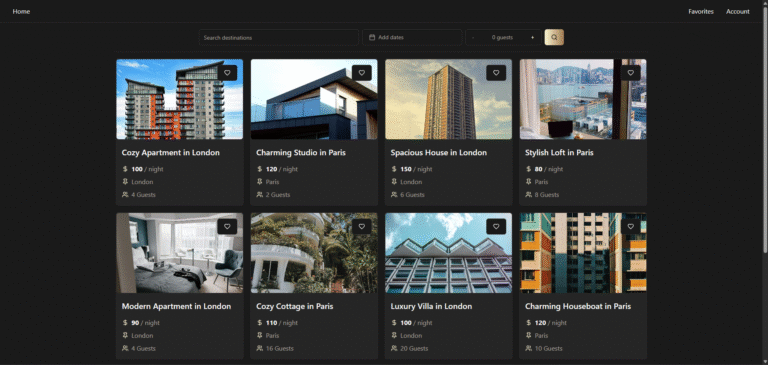Toggle heart on Charming Studio in Paris
Viewport: 768px width, 365px height.
pyautogui.click(x=361, y=73)
